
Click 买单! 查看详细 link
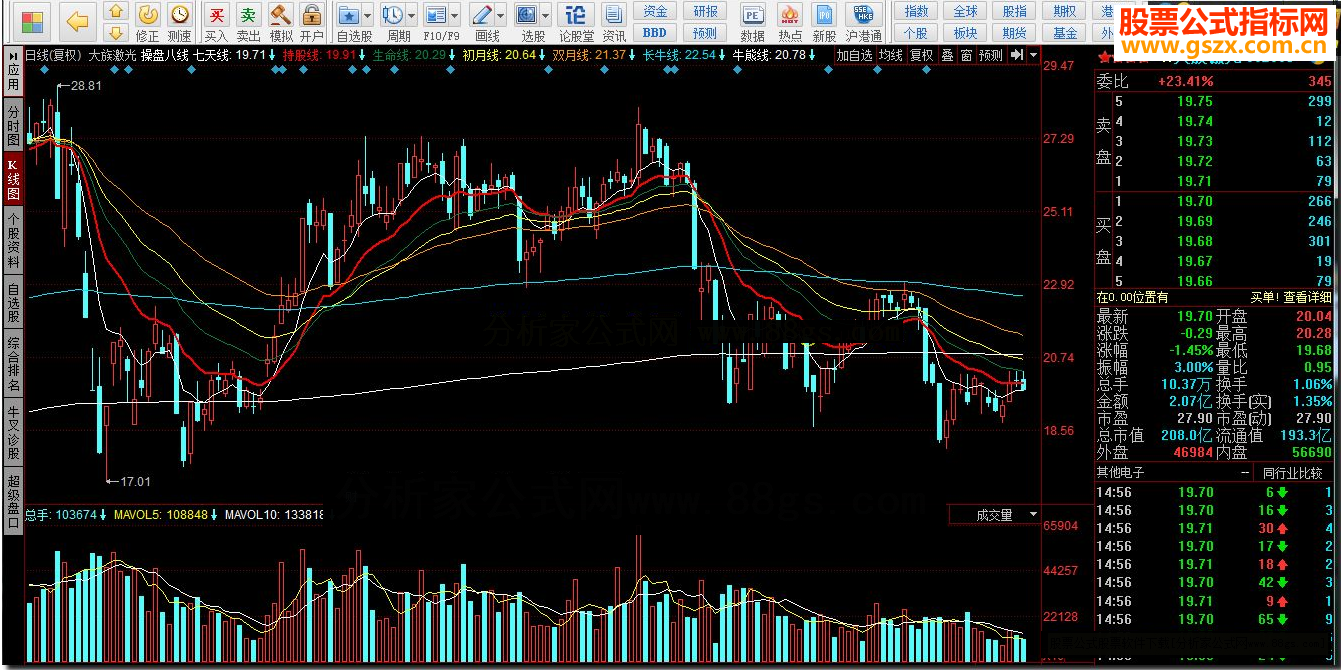coord(1291,297)
